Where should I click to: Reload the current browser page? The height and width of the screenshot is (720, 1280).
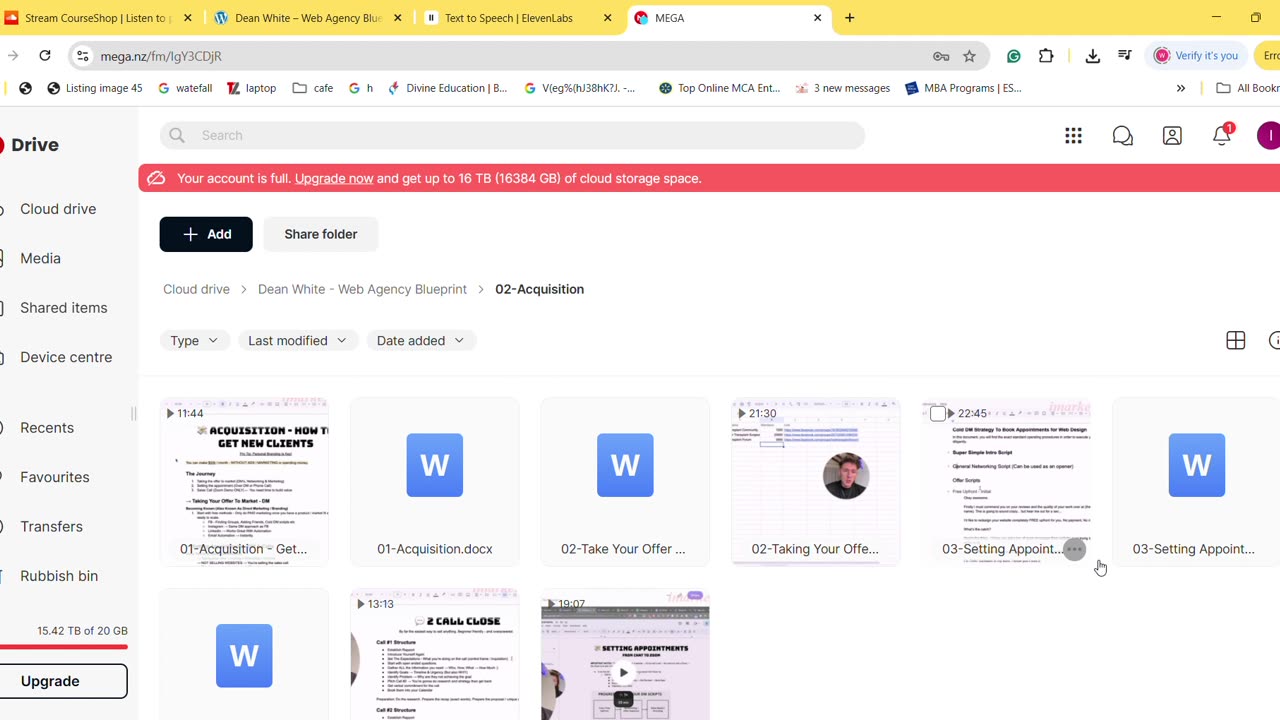coord(45,56)
